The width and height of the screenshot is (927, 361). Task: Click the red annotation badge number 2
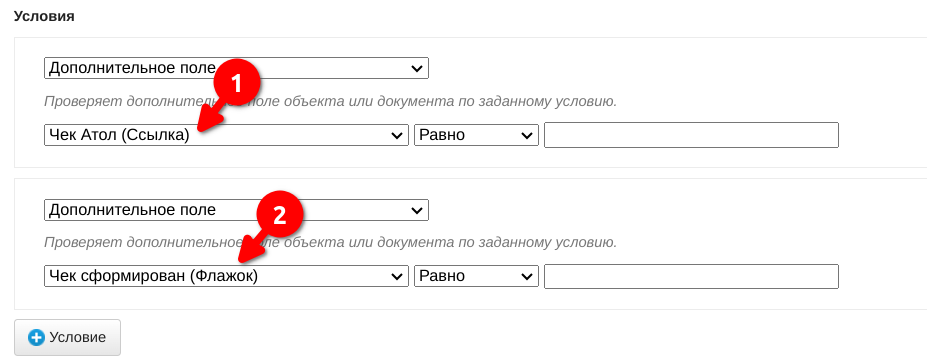pyautogui.click(x=280, y=215)
